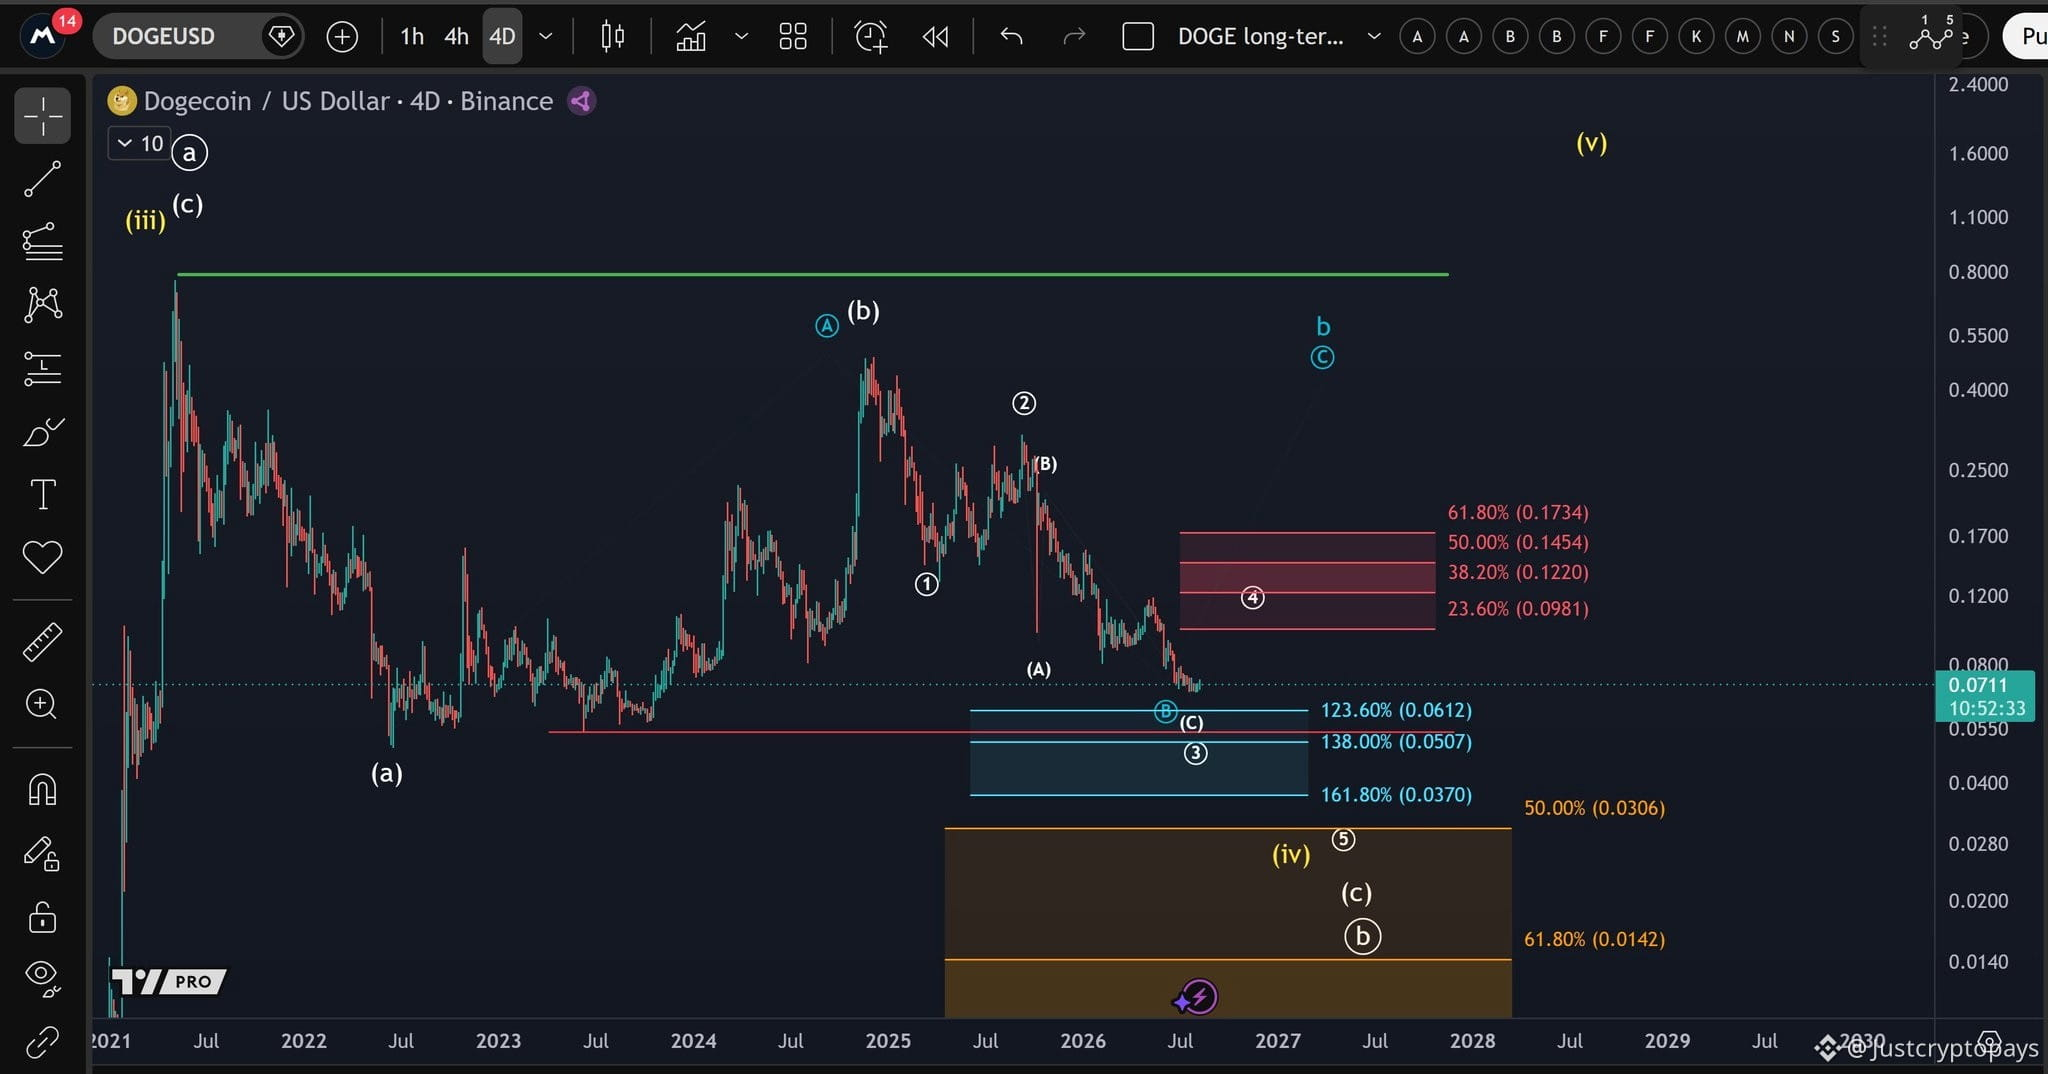2048x1074 pixels.
Task: Open the forecasting and measurement tools
Action: 42,368
